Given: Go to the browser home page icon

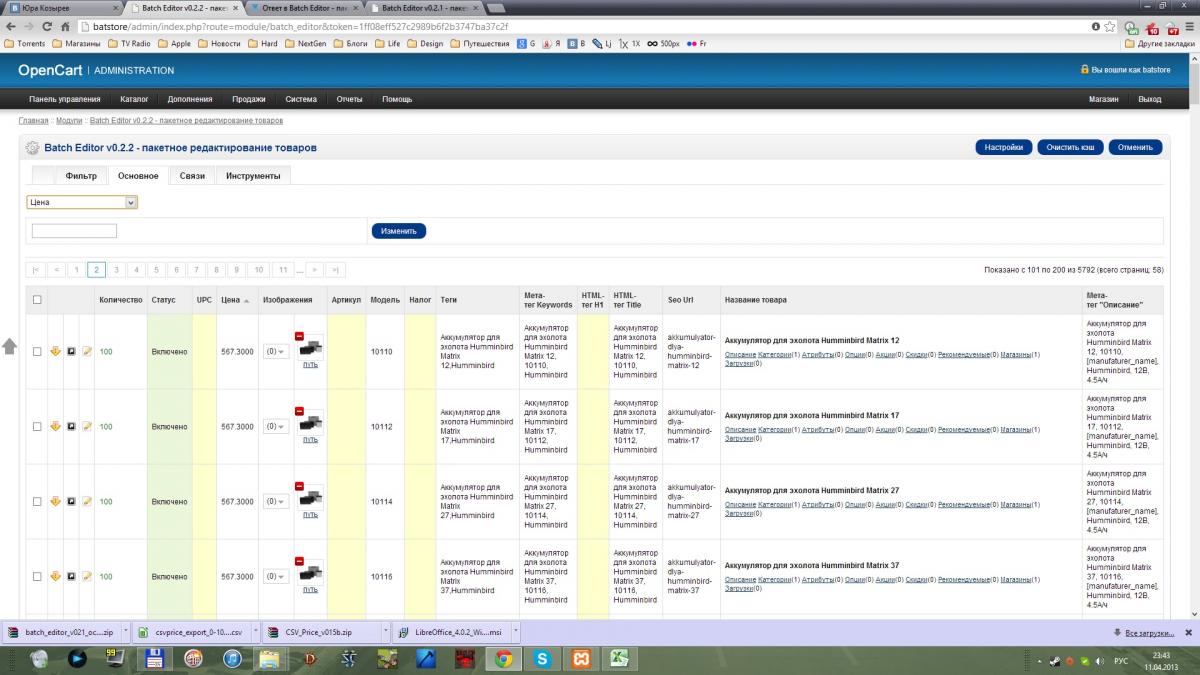Looking at the screenshot, I should tap(65, 26).
